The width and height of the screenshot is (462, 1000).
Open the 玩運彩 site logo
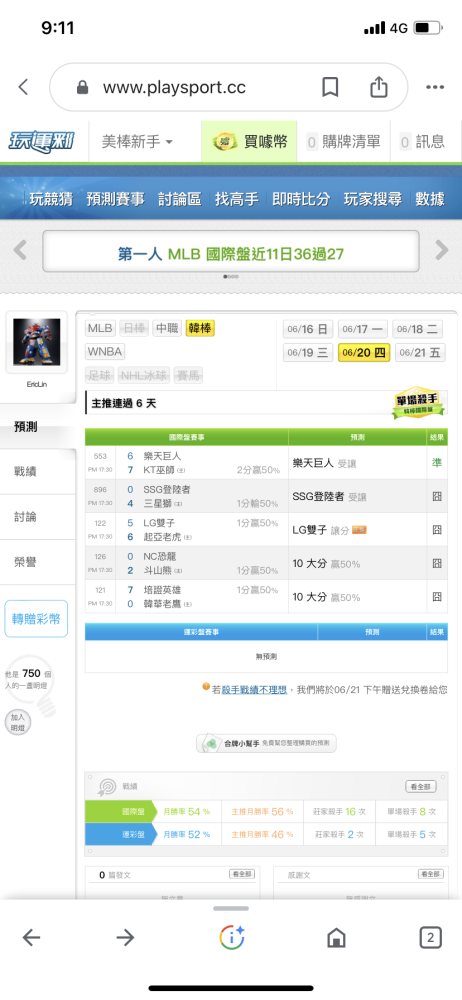pos(41,141)
